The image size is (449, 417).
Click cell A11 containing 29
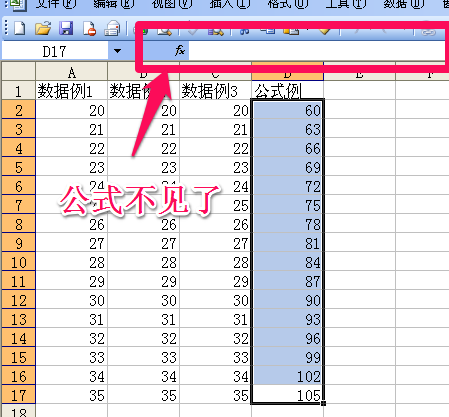71,281
